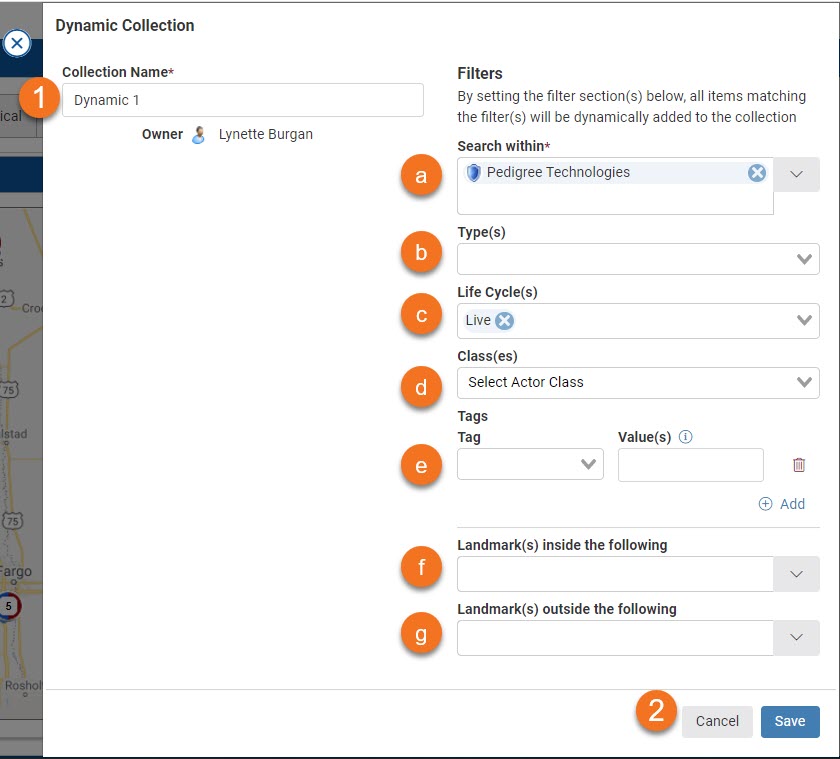Expand the Type(s) dropdown
The height and width of the screenshot is (759, 840).
click(x=807, y=258)
